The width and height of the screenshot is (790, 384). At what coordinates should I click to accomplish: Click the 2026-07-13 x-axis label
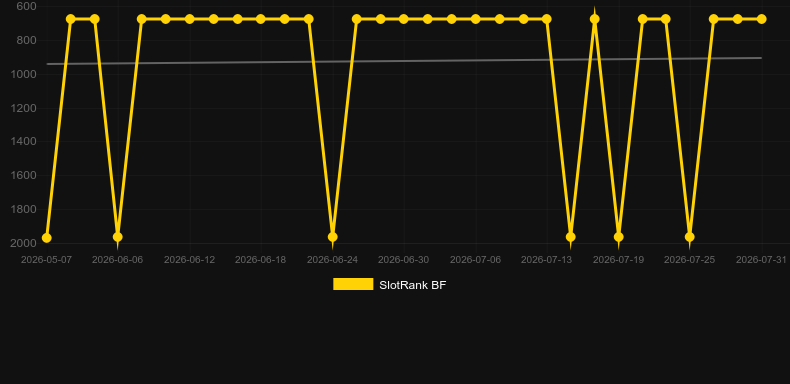coord(547,260)
